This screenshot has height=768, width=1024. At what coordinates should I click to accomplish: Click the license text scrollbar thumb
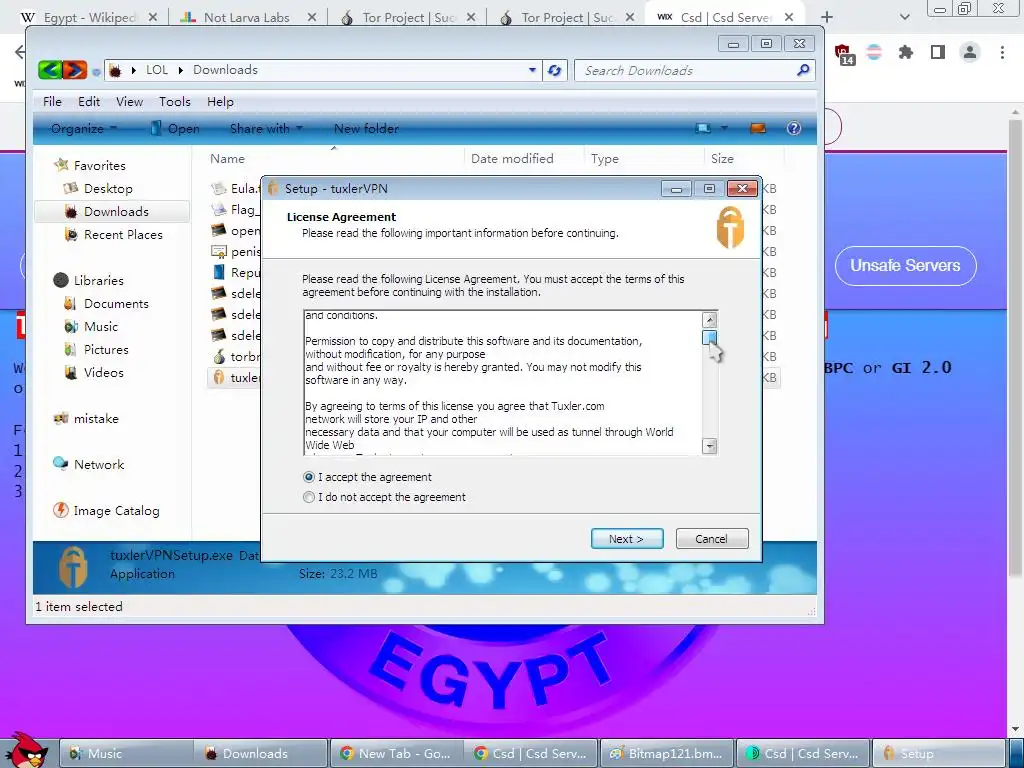point(709,338)
